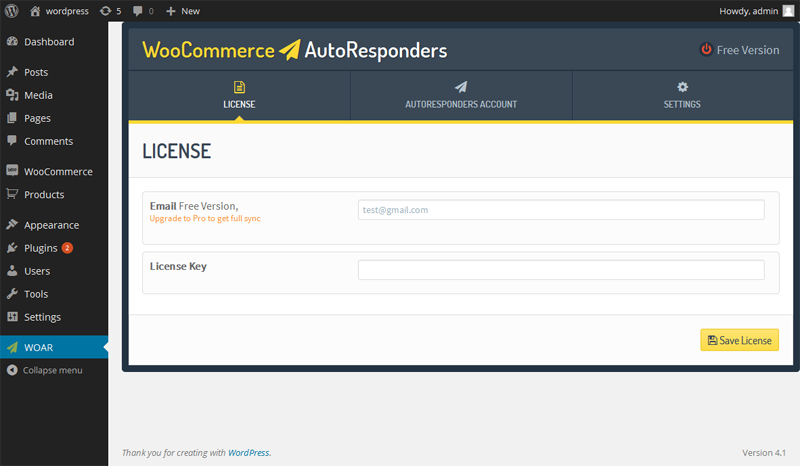800x466 pixels.
Task: Click the Products cart icon
Action: pyautogui.click(x=12, y=193)
